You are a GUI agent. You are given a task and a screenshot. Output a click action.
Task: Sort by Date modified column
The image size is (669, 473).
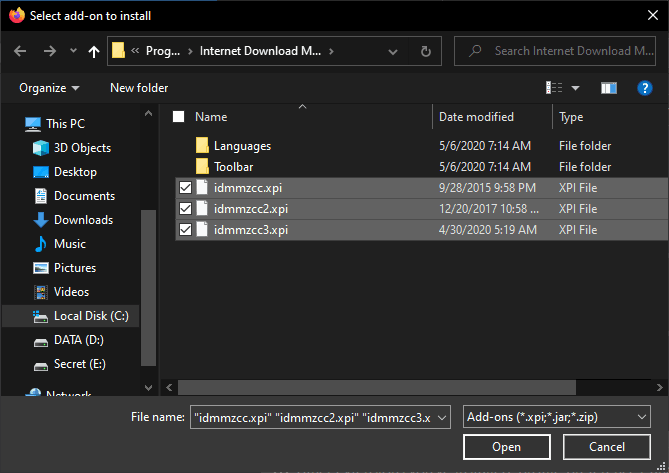tap(476, 117)
